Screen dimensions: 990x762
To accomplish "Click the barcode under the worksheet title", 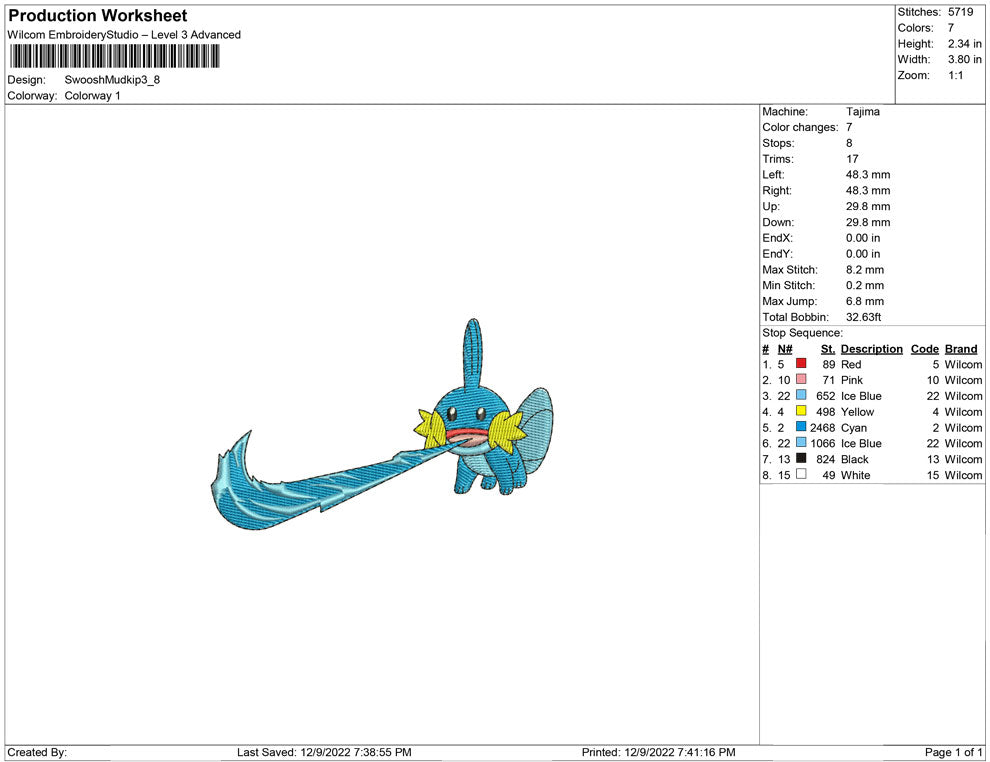I will tap(114, 56).
